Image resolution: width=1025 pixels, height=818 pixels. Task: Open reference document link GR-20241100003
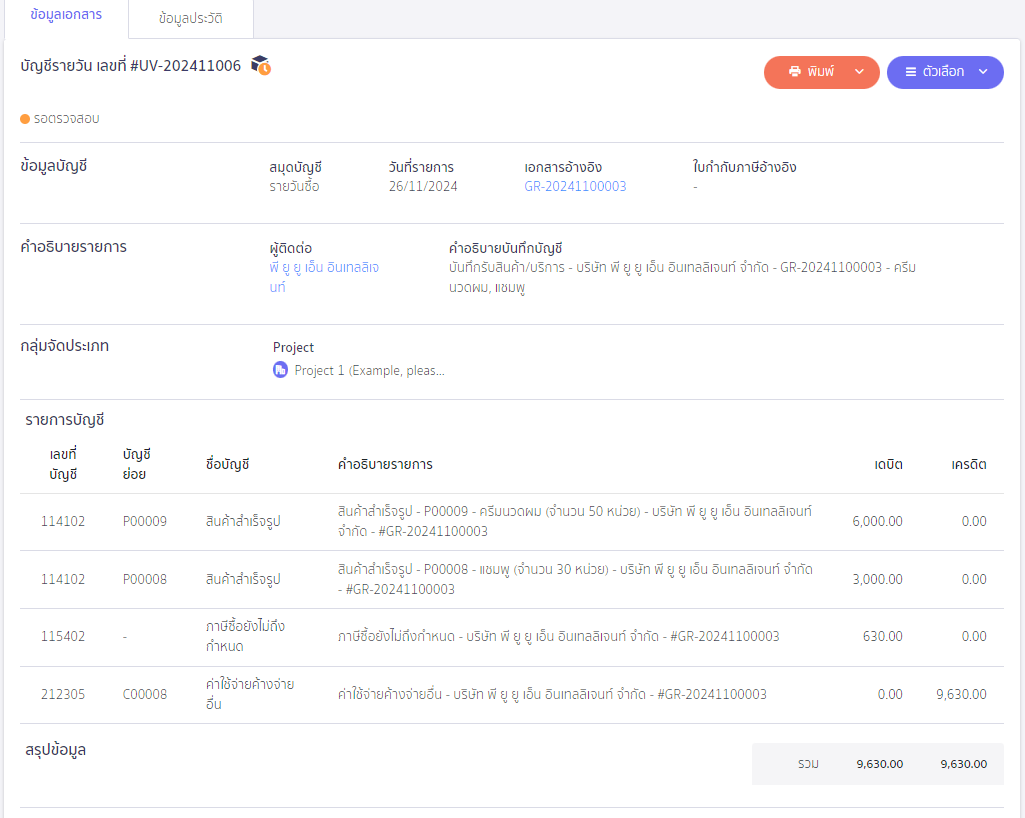point(575,186)
